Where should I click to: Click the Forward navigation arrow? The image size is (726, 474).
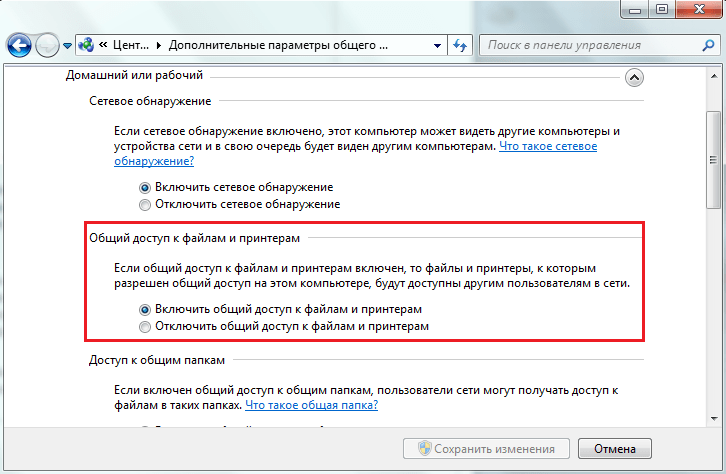click(x=47, y=45)
